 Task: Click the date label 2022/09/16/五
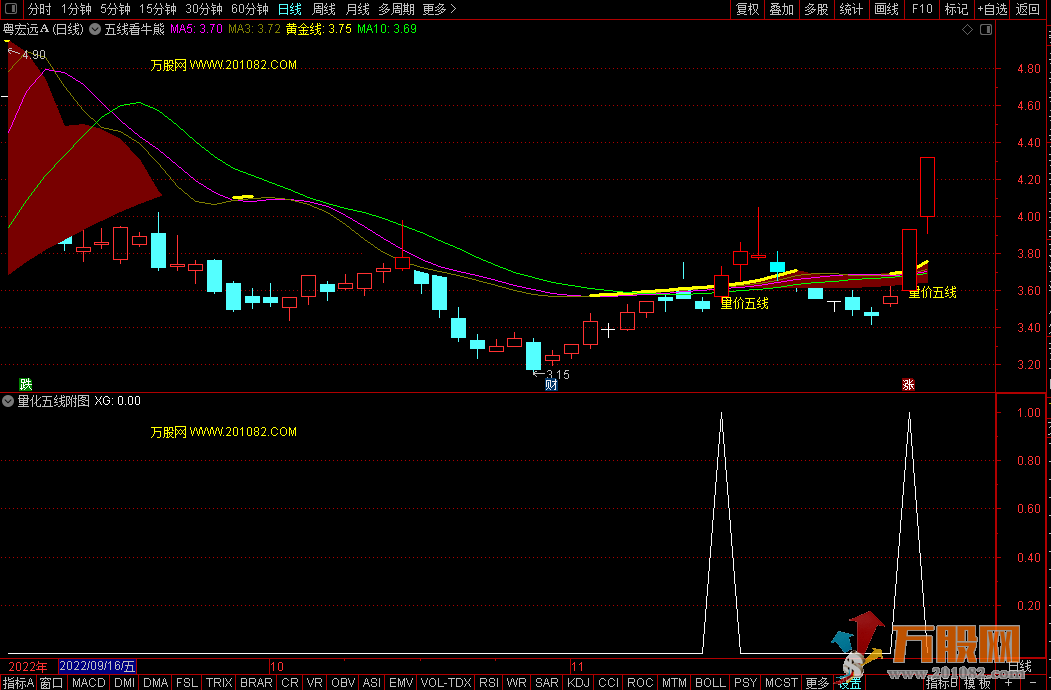click(x=98, y=667)
